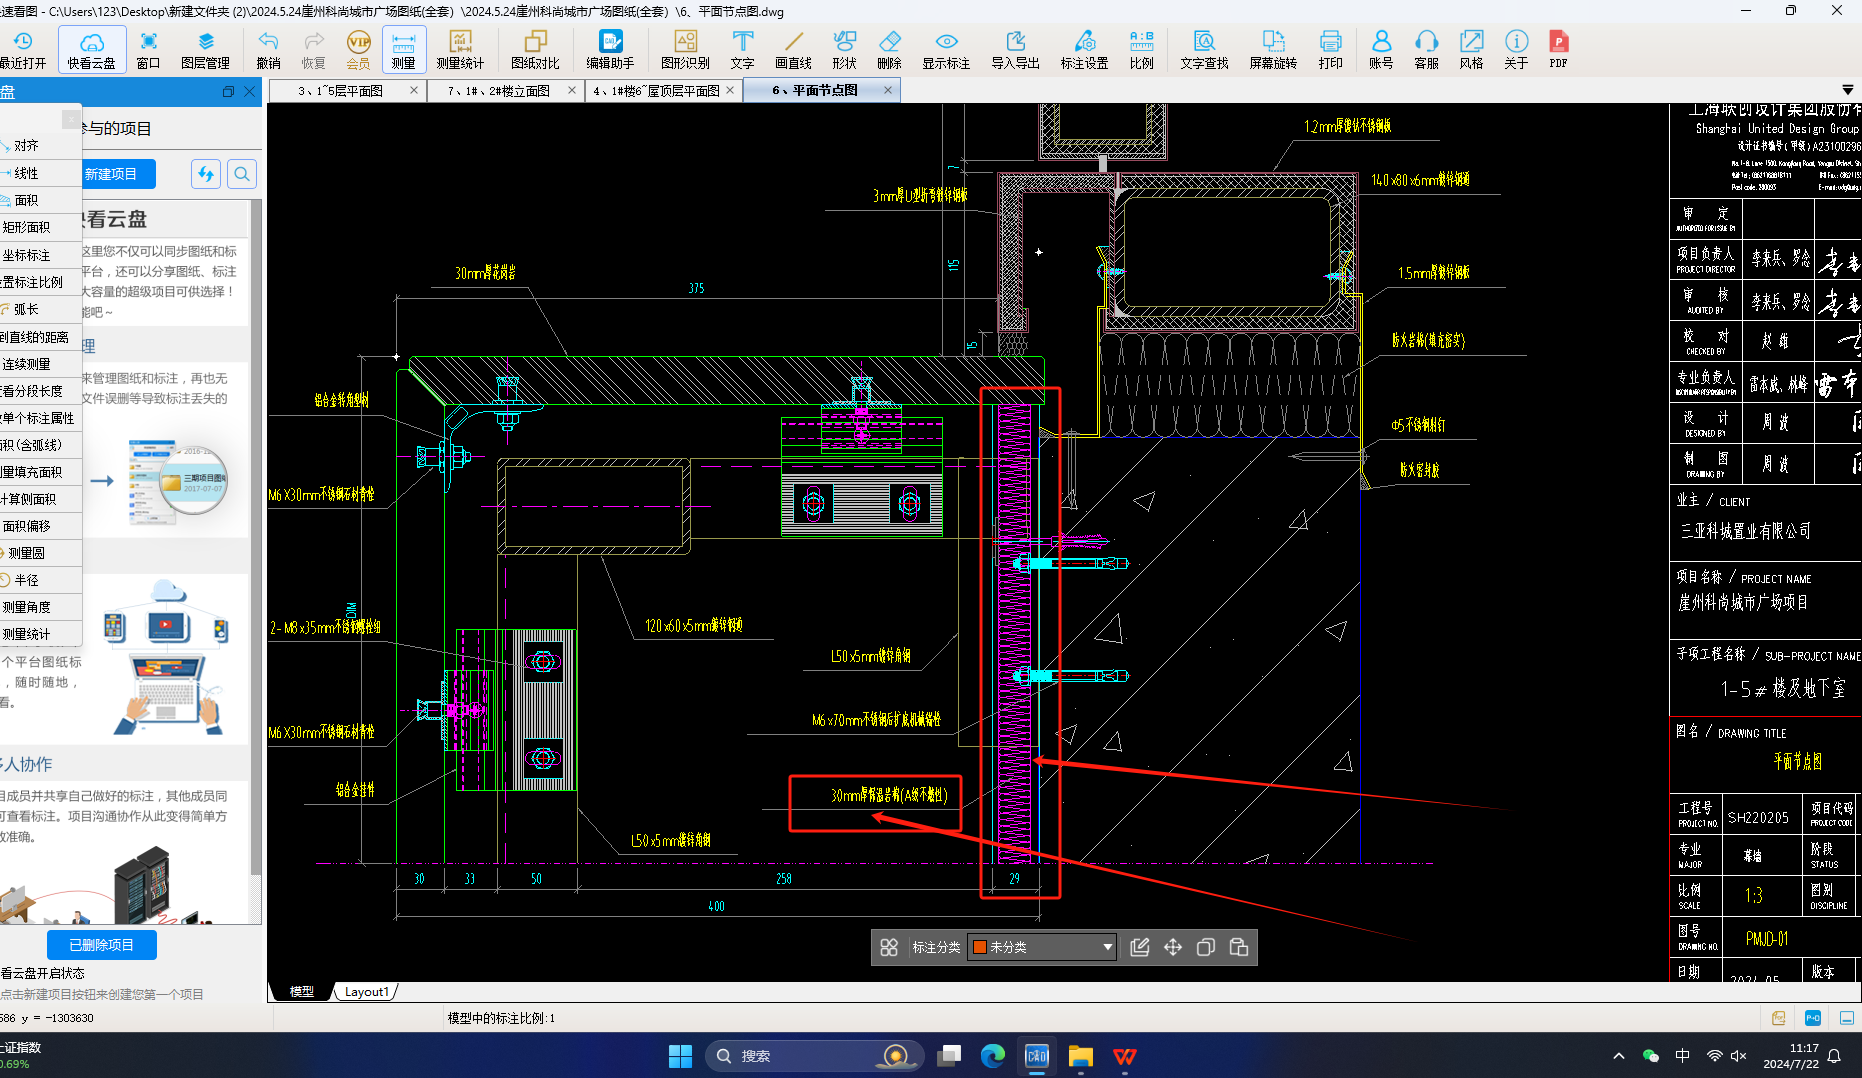The image size is (1862, 1078).
Task: Open 图层管理 layer management
Action: pos(205,50)
